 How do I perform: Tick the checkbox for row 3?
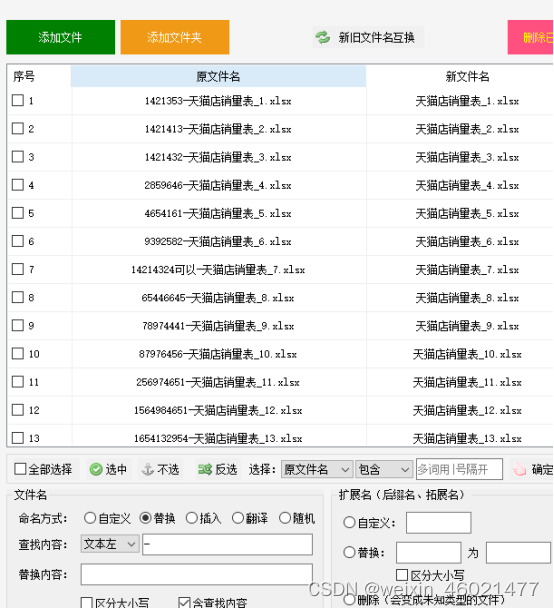tap(18, 157)
